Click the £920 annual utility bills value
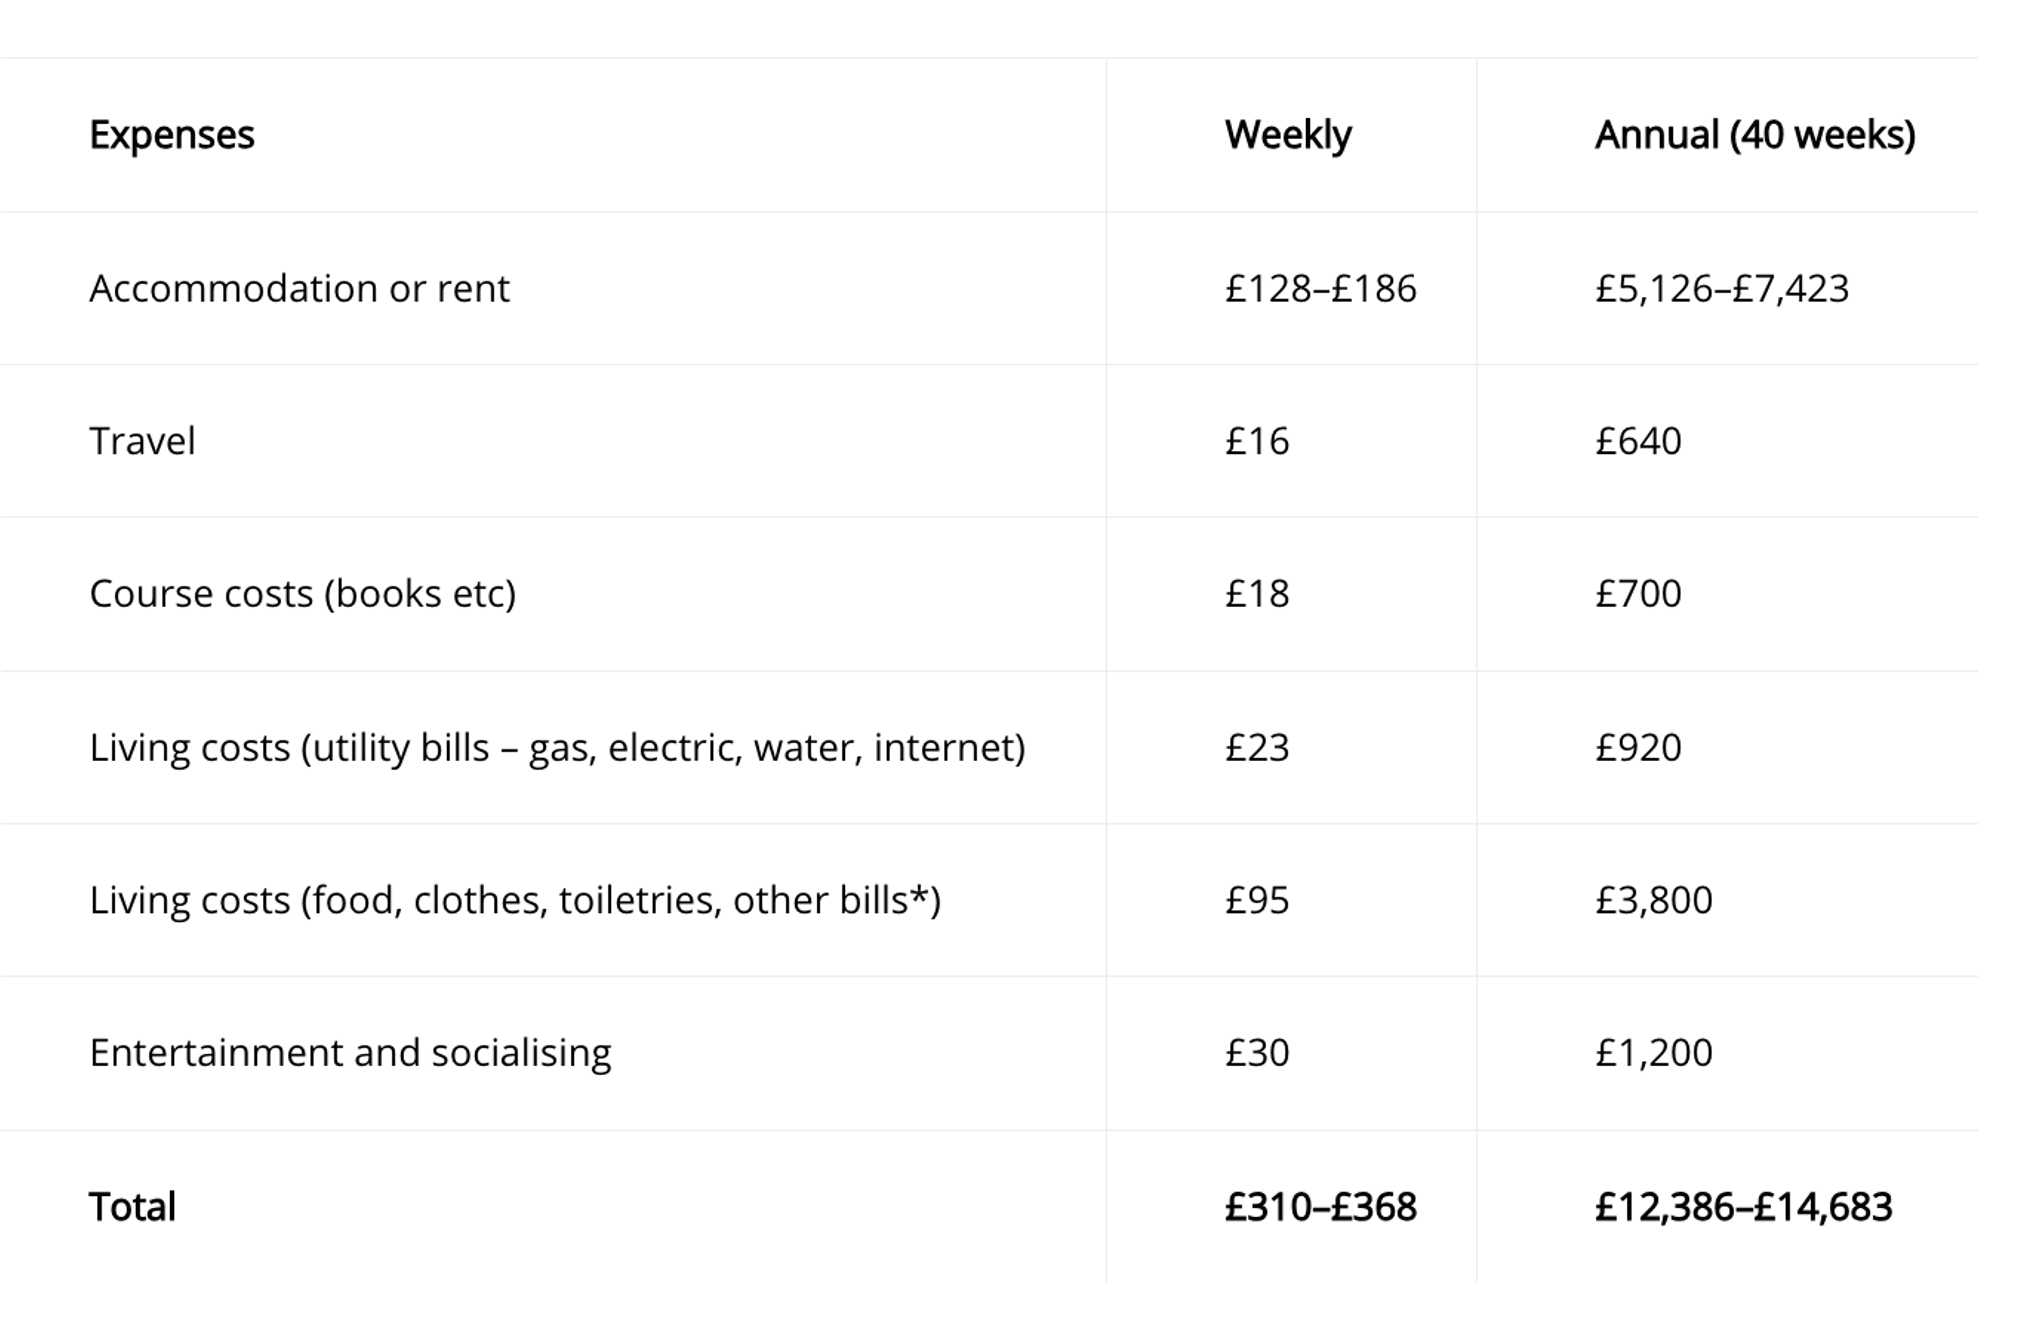This screenshot has width=2034, height=1328. coord(1638,748)
